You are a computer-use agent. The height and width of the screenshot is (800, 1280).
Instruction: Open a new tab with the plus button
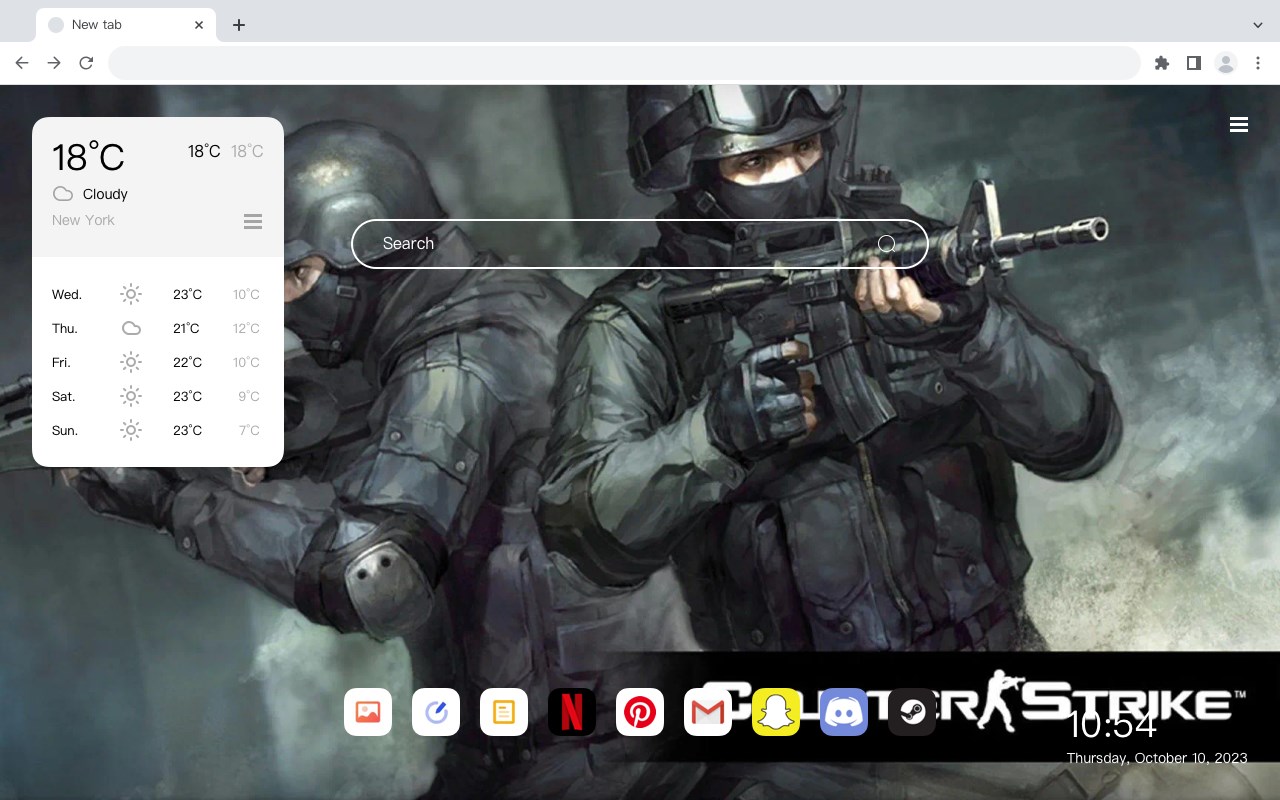(x=238, y=25)
